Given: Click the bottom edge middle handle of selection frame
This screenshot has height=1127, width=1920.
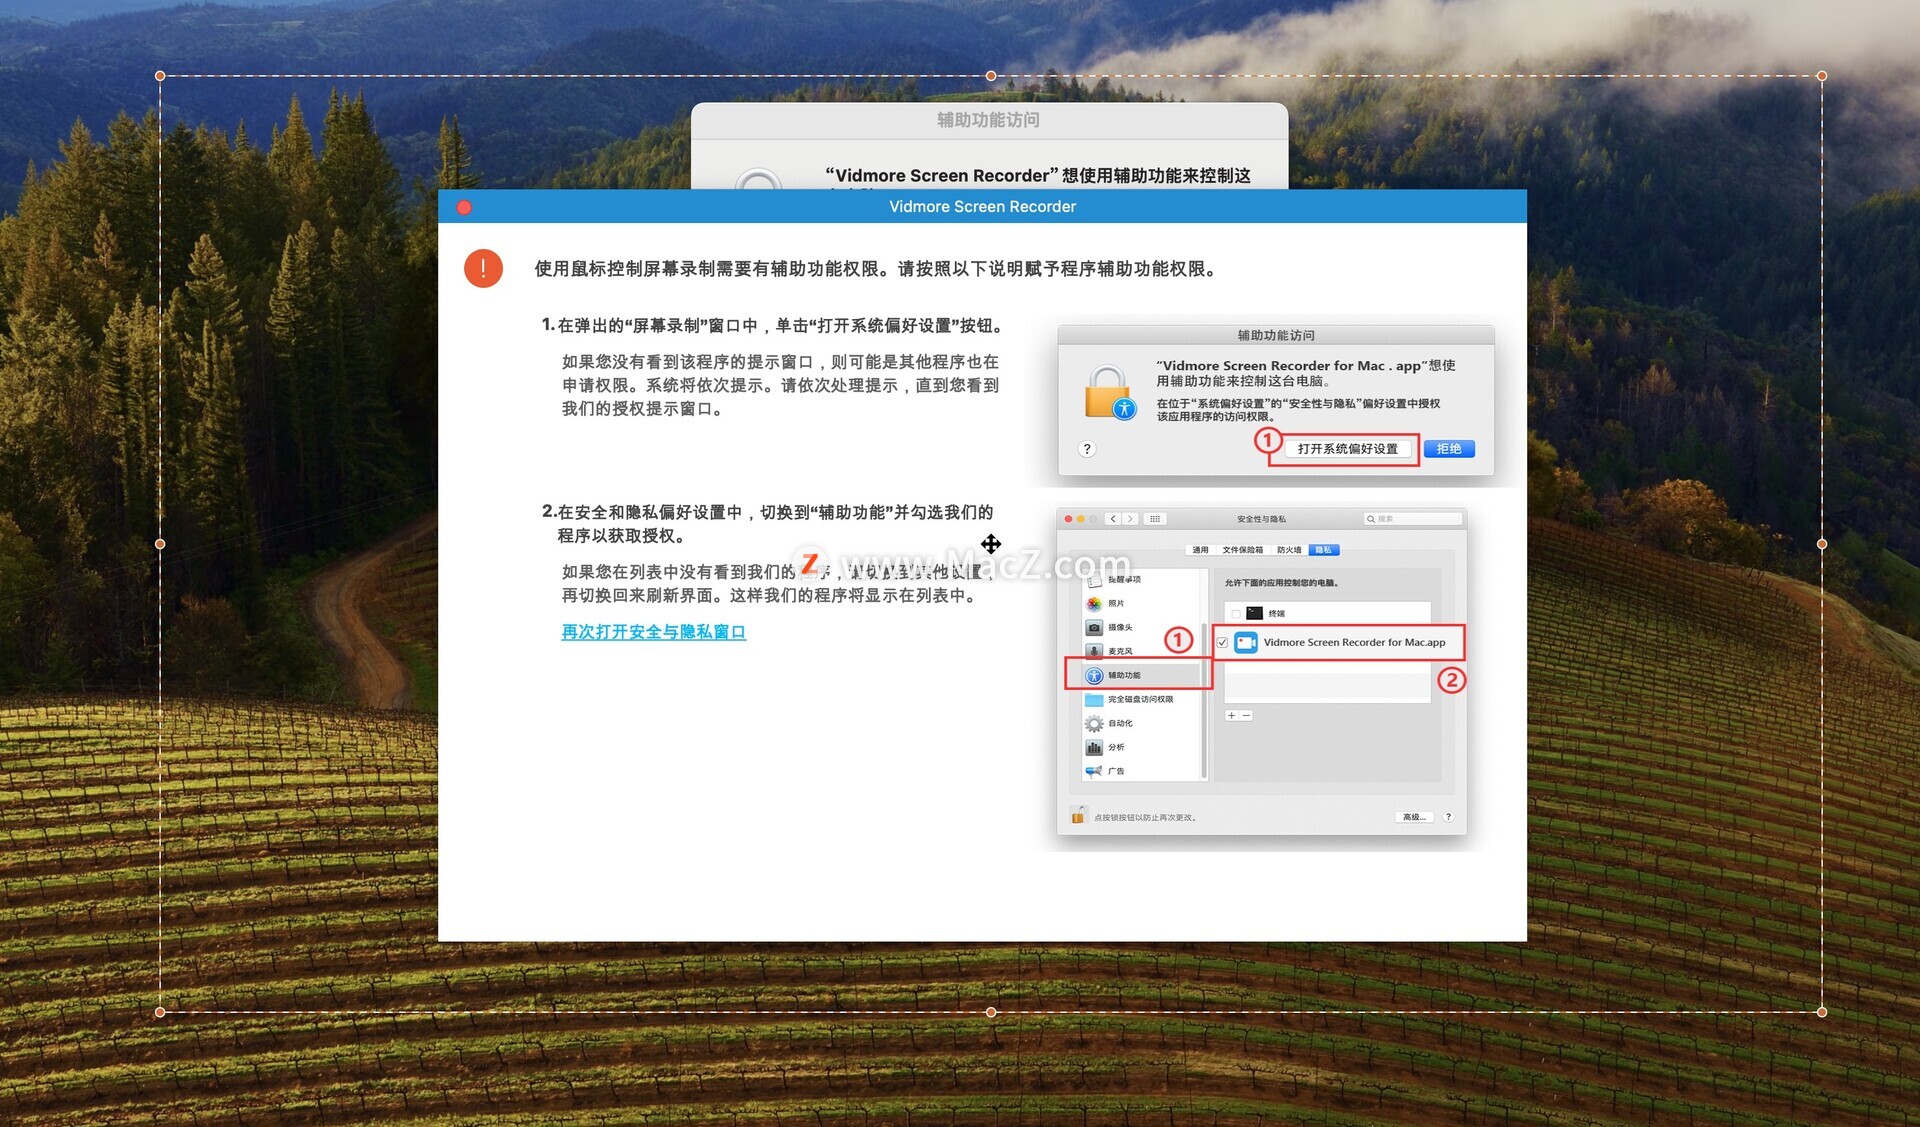Looking at the screenshot, I should [991, 1012].
